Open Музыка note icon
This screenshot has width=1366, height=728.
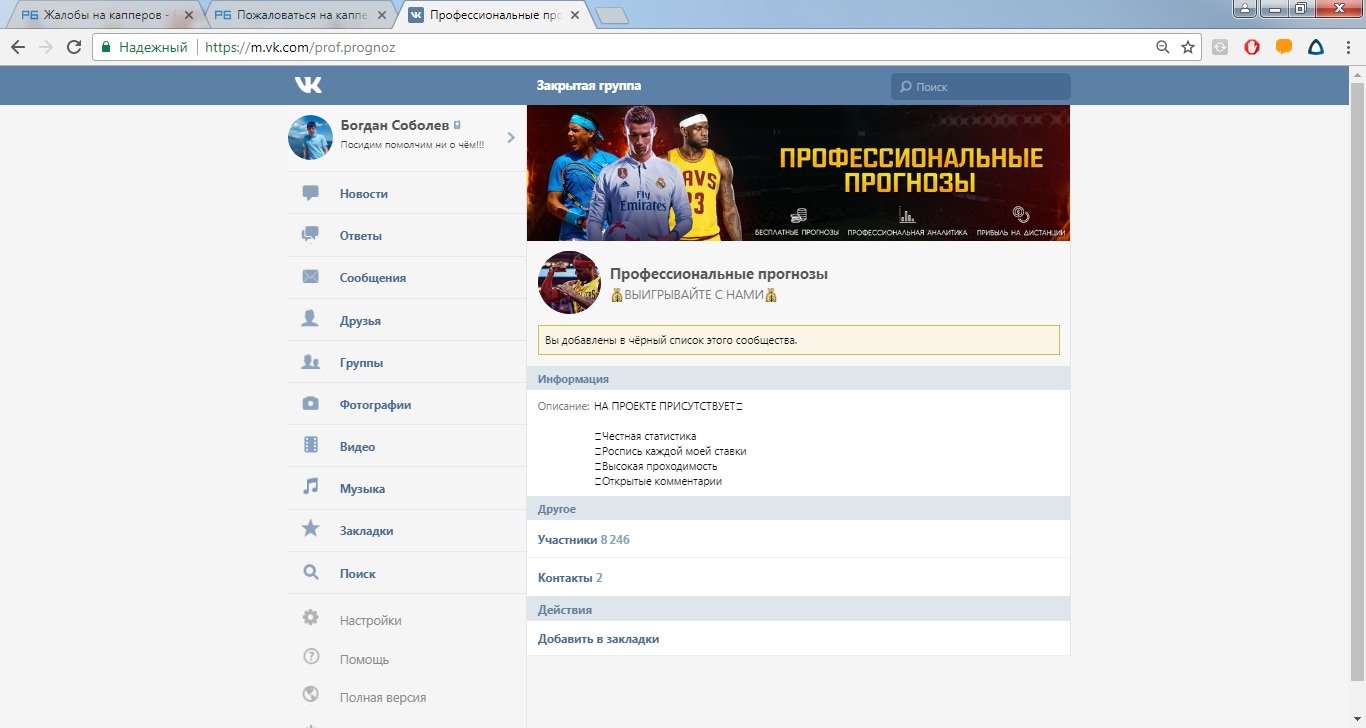(x=311, y=488)
